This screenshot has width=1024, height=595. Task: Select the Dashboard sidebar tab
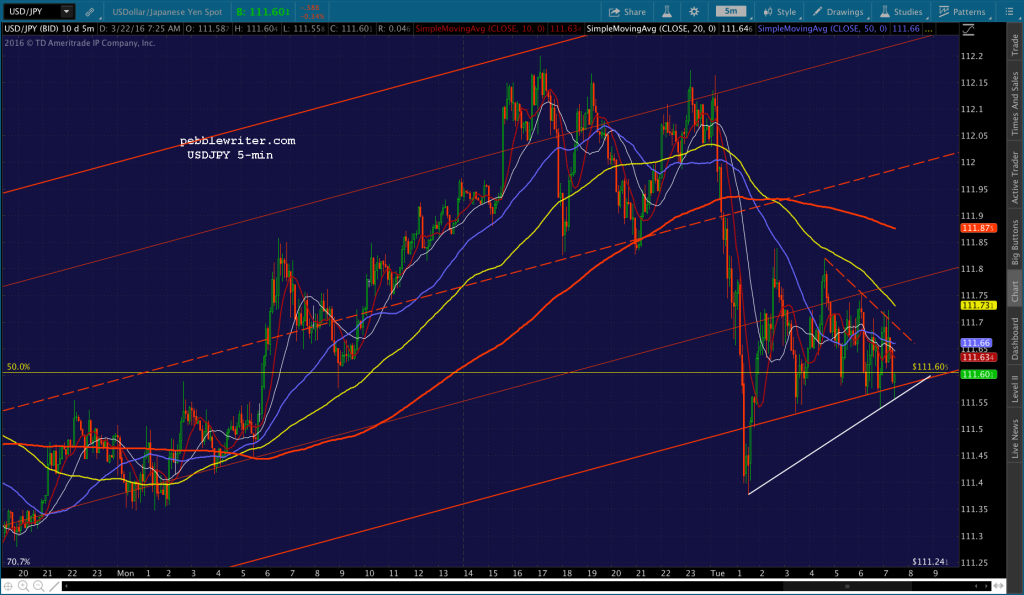[x=1015, y=338]
